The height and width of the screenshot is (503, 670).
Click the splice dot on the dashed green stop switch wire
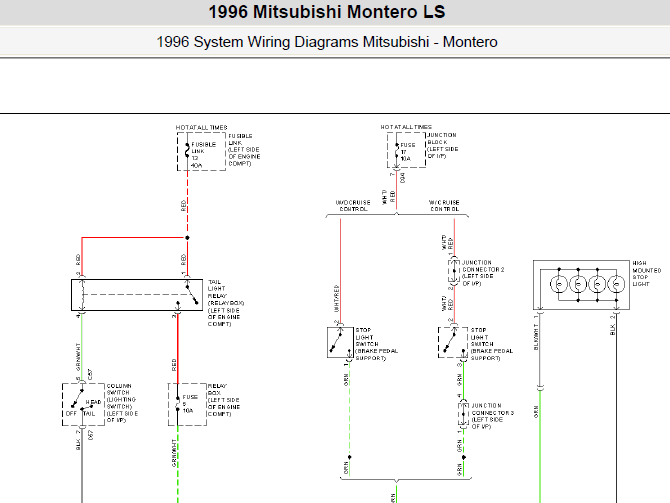(x=350, y=457)
